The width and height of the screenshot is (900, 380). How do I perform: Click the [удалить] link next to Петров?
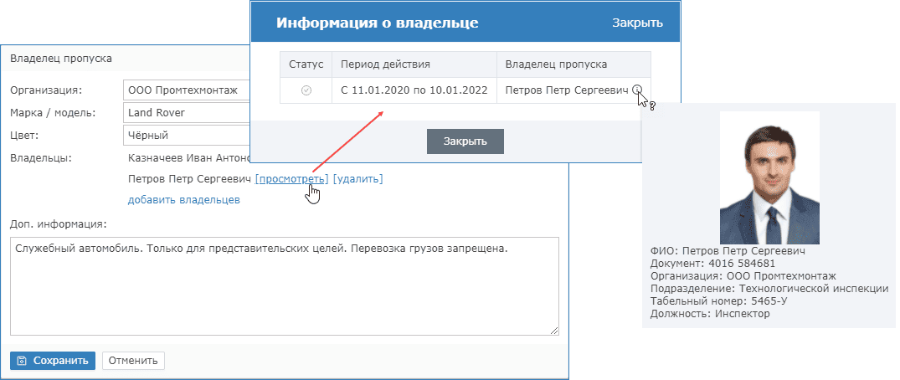[358, 179]
